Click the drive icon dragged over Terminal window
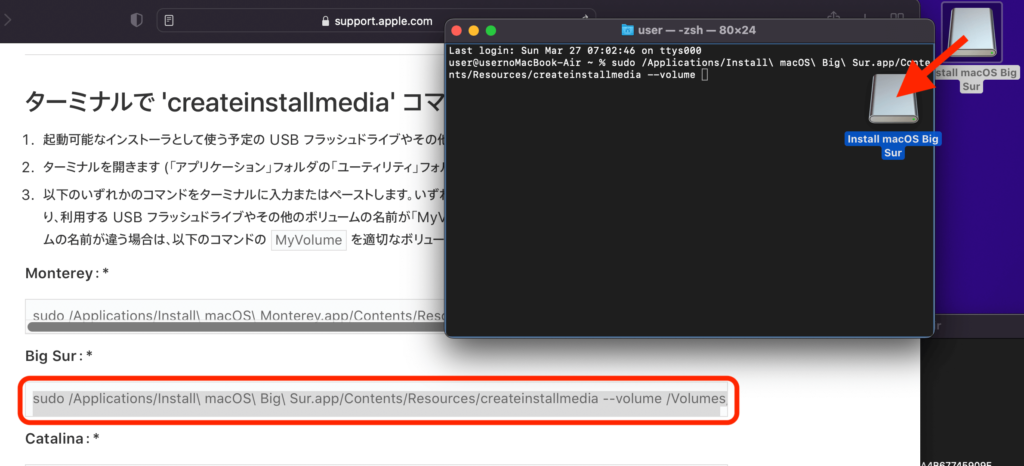The image size is (1024, 466). [893, 99]
